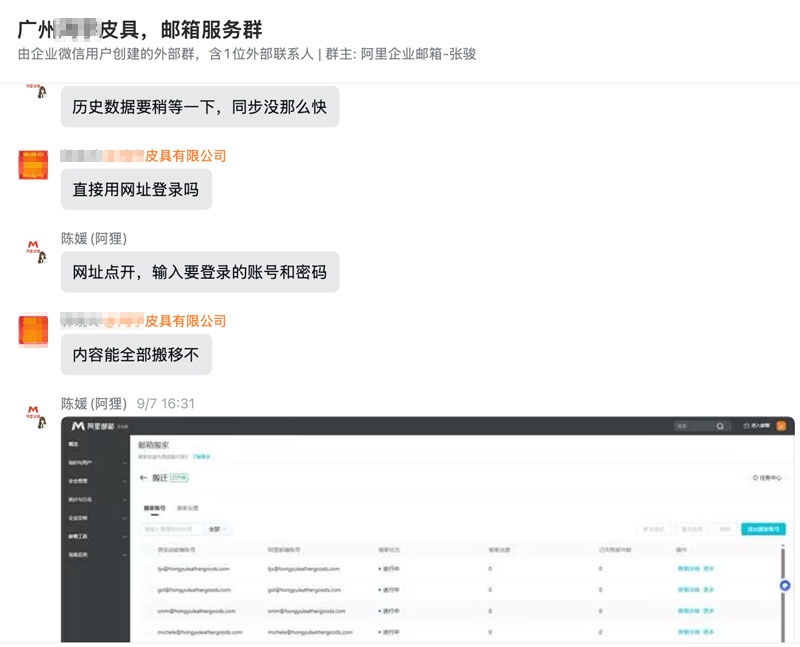Expand 高级应用 sidebar section
The height and width of the screenshot is (647, 800).
(97, 555)
